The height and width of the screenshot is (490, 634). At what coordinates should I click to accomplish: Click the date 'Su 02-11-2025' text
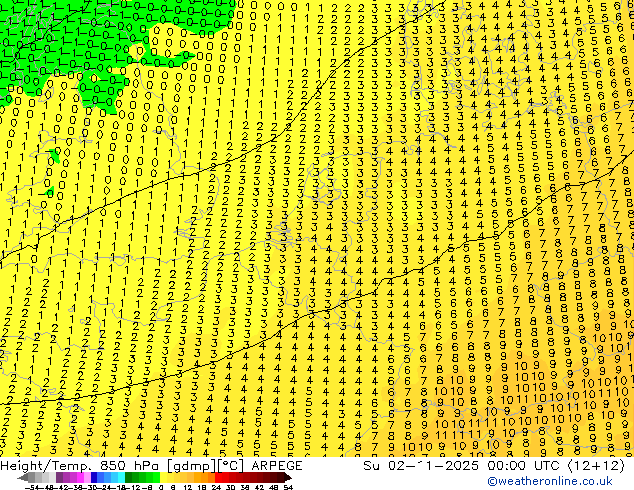[x=421, y=466]
